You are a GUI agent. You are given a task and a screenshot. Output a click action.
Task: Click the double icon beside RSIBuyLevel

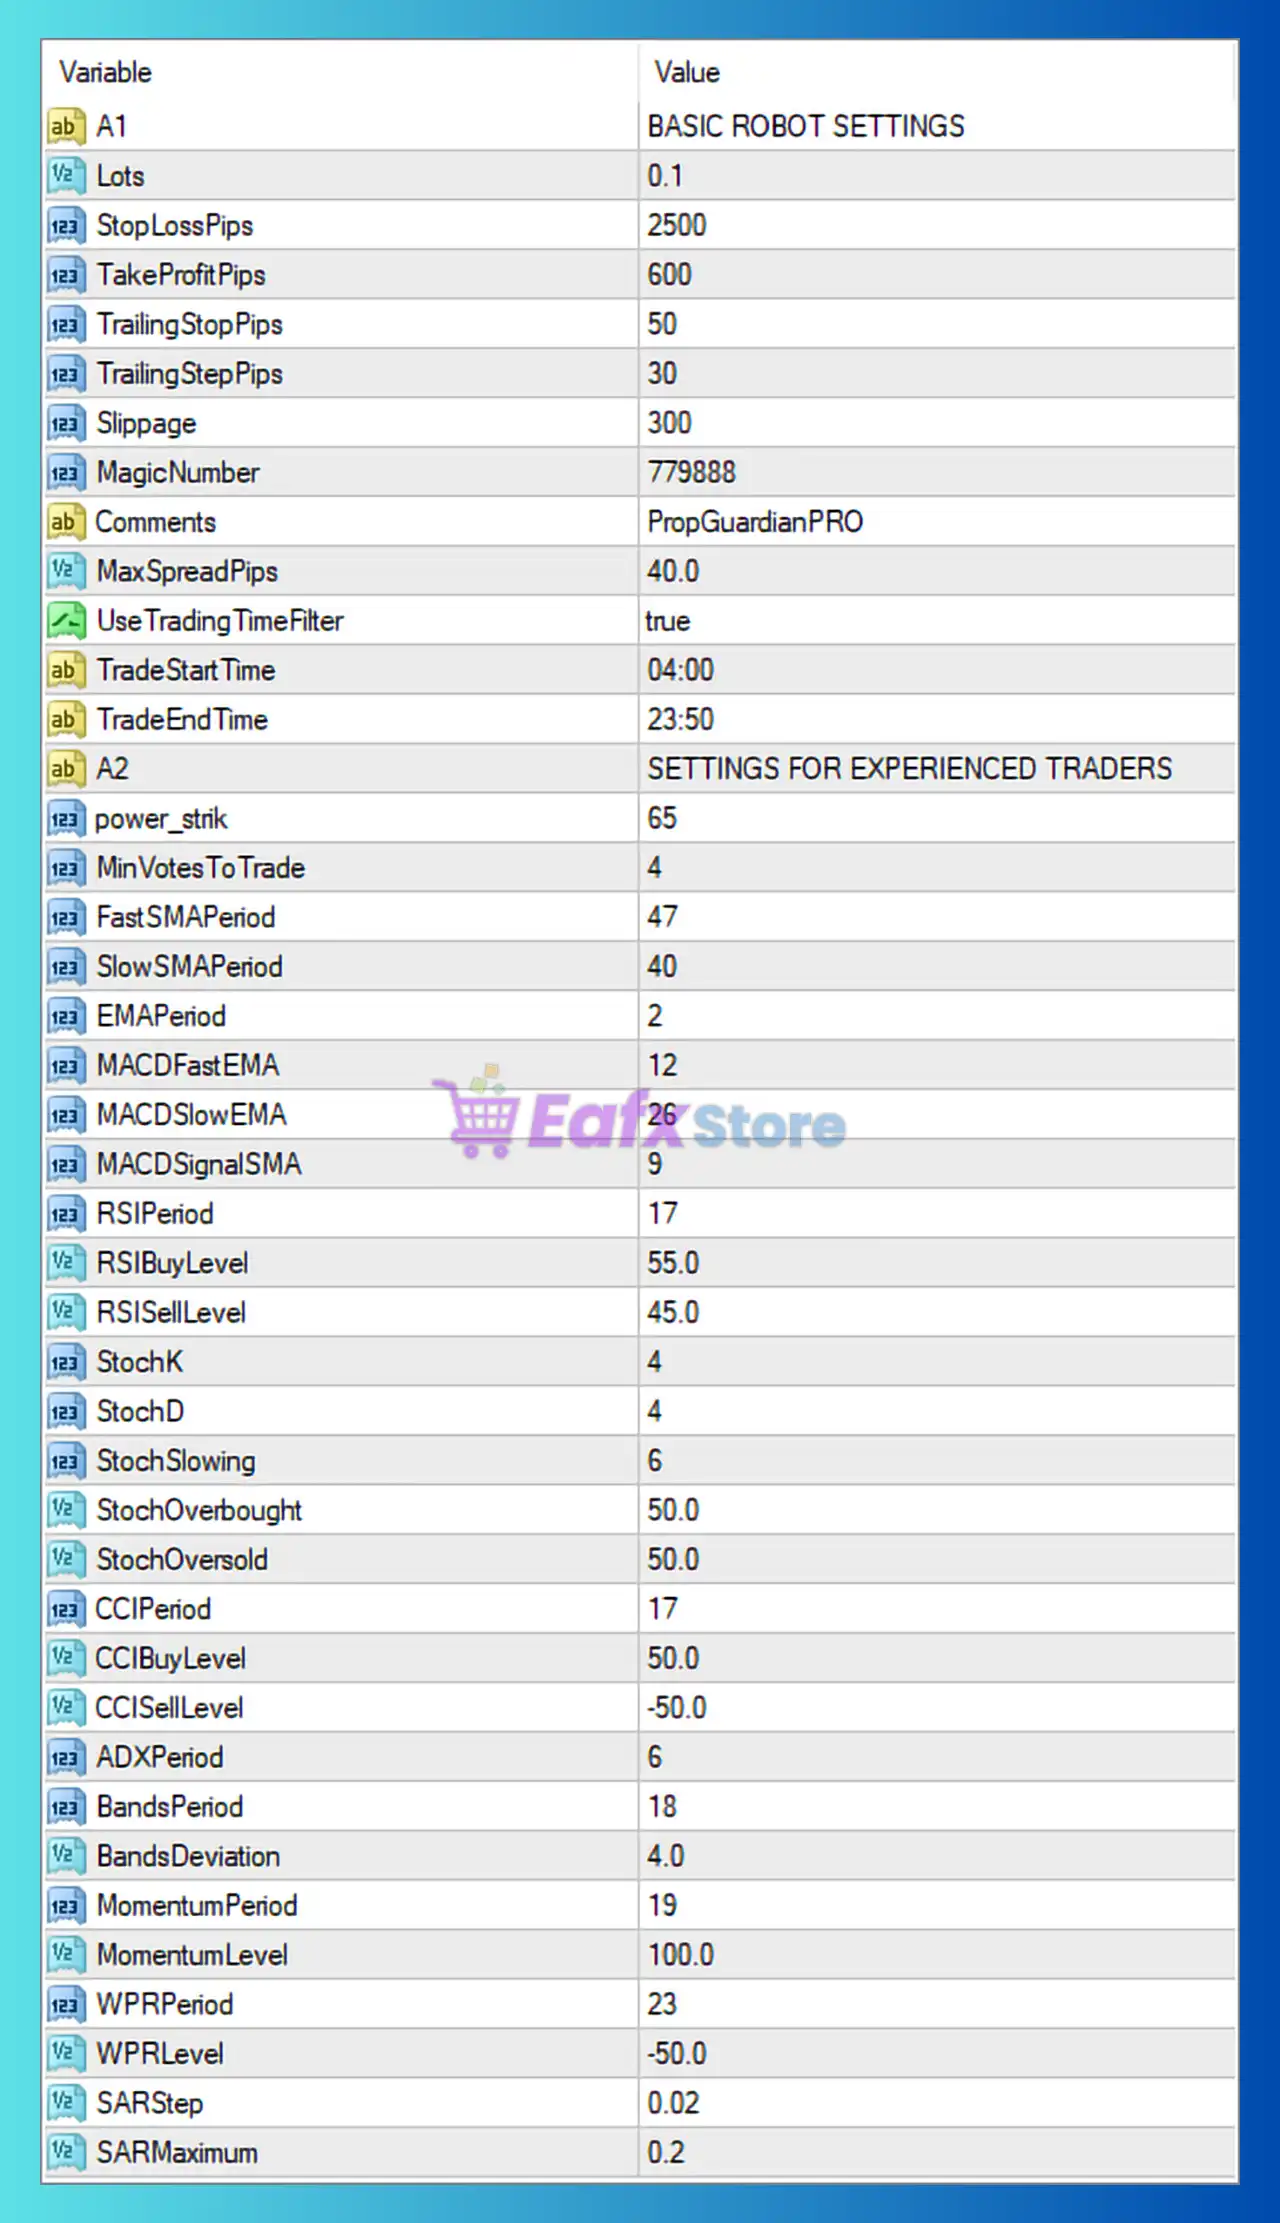(x=65, y=1263)
